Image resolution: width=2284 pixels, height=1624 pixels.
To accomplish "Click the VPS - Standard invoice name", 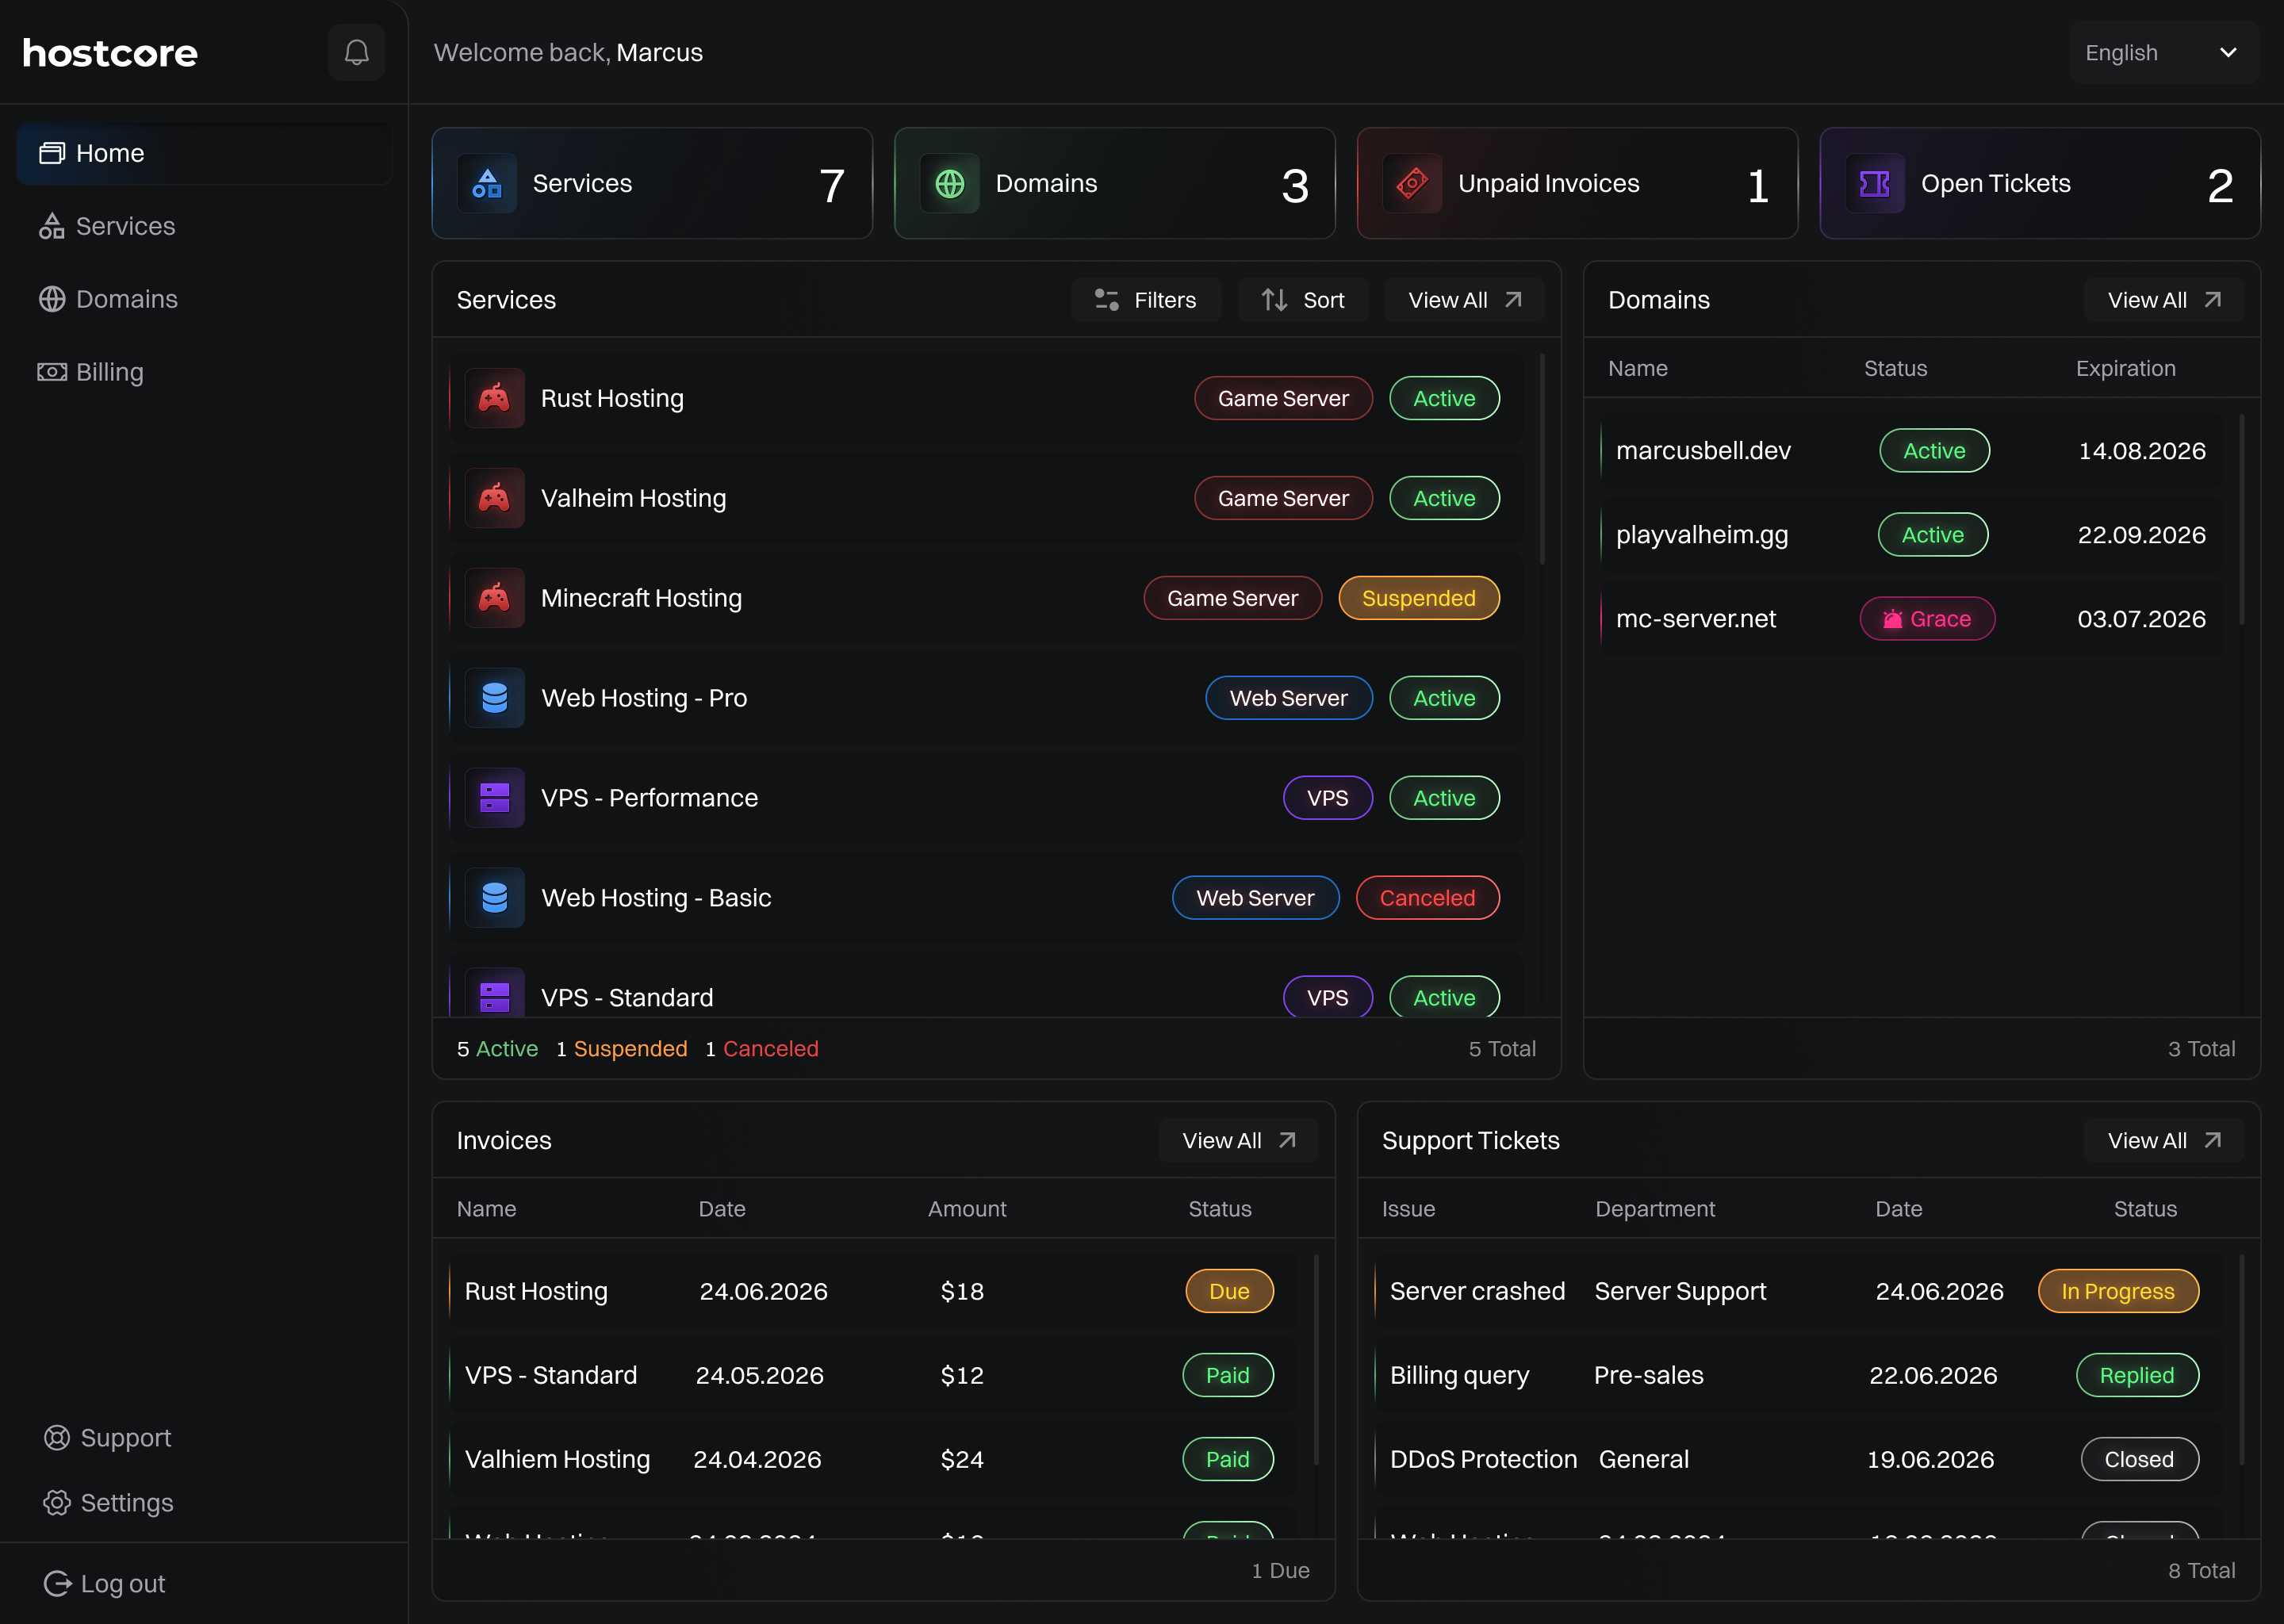I will click(550, 1375).
